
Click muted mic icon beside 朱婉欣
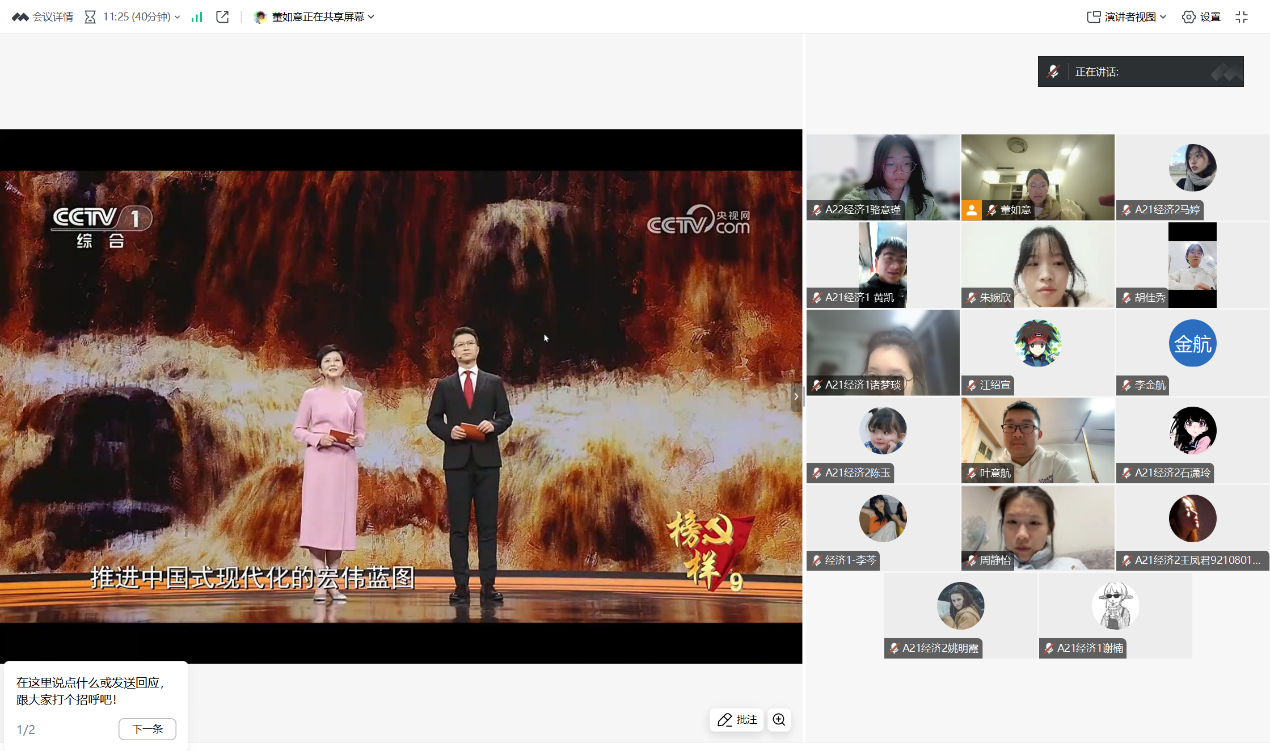971,298
